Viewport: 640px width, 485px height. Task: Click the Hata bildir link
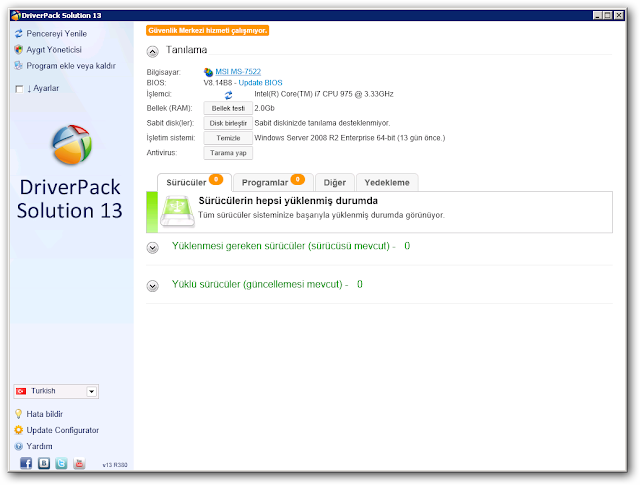[44, 414]
